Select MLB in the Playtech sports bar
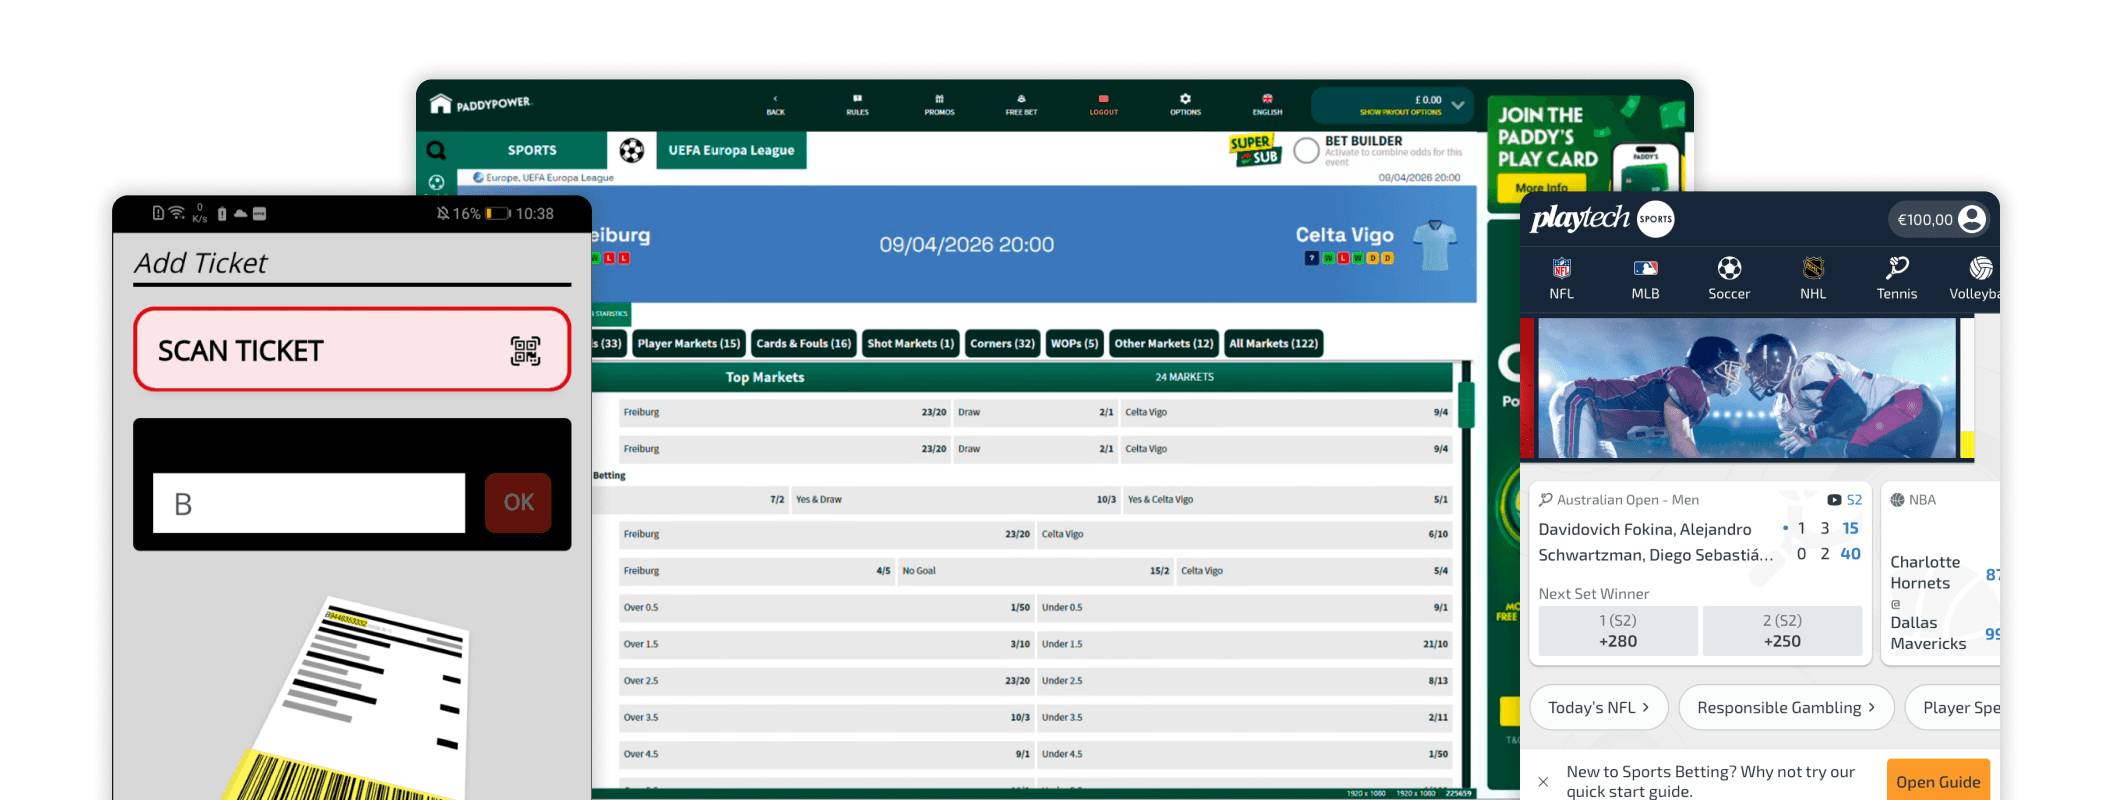This screenshot has width=2112, height=800. pos(1645,279)
